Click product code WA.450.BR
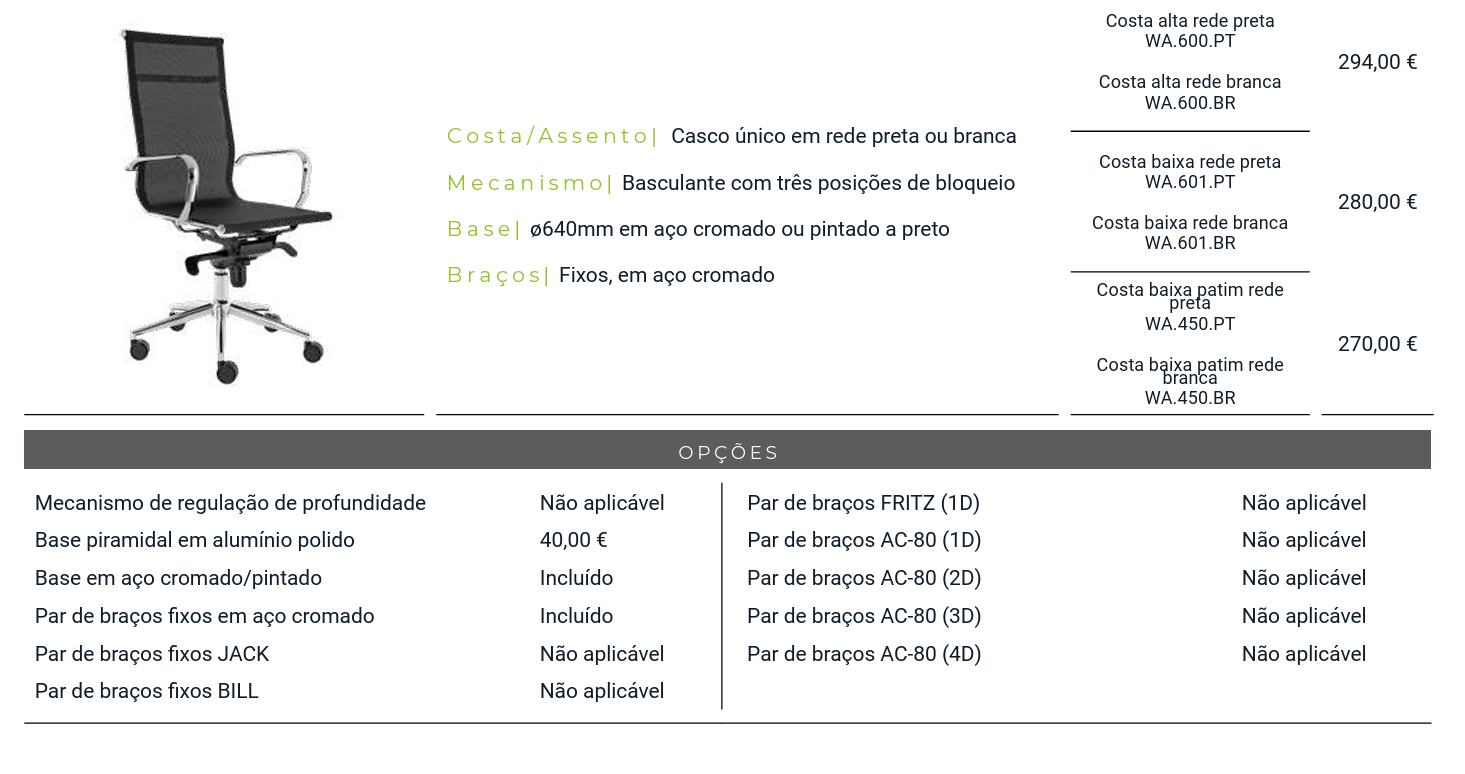 click(1190, 398)
